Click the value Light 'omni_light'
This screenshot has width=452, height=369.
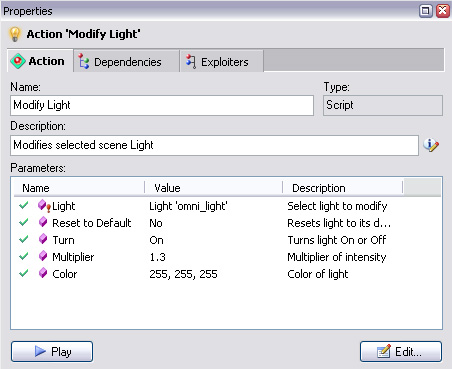tap(188, 206)
